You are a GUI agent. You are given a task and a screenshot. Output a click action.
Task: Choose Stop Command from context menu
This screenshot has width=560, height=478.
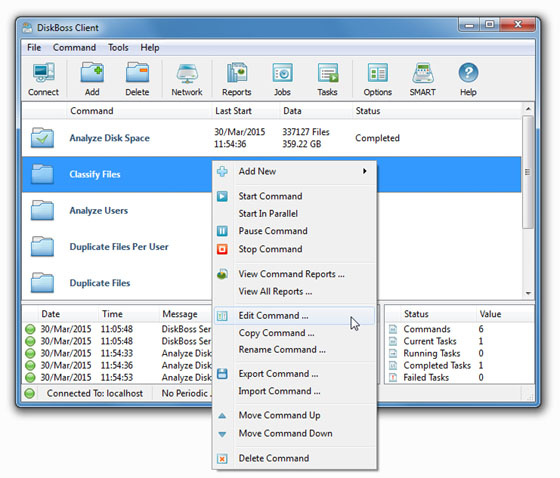[295, 249]
